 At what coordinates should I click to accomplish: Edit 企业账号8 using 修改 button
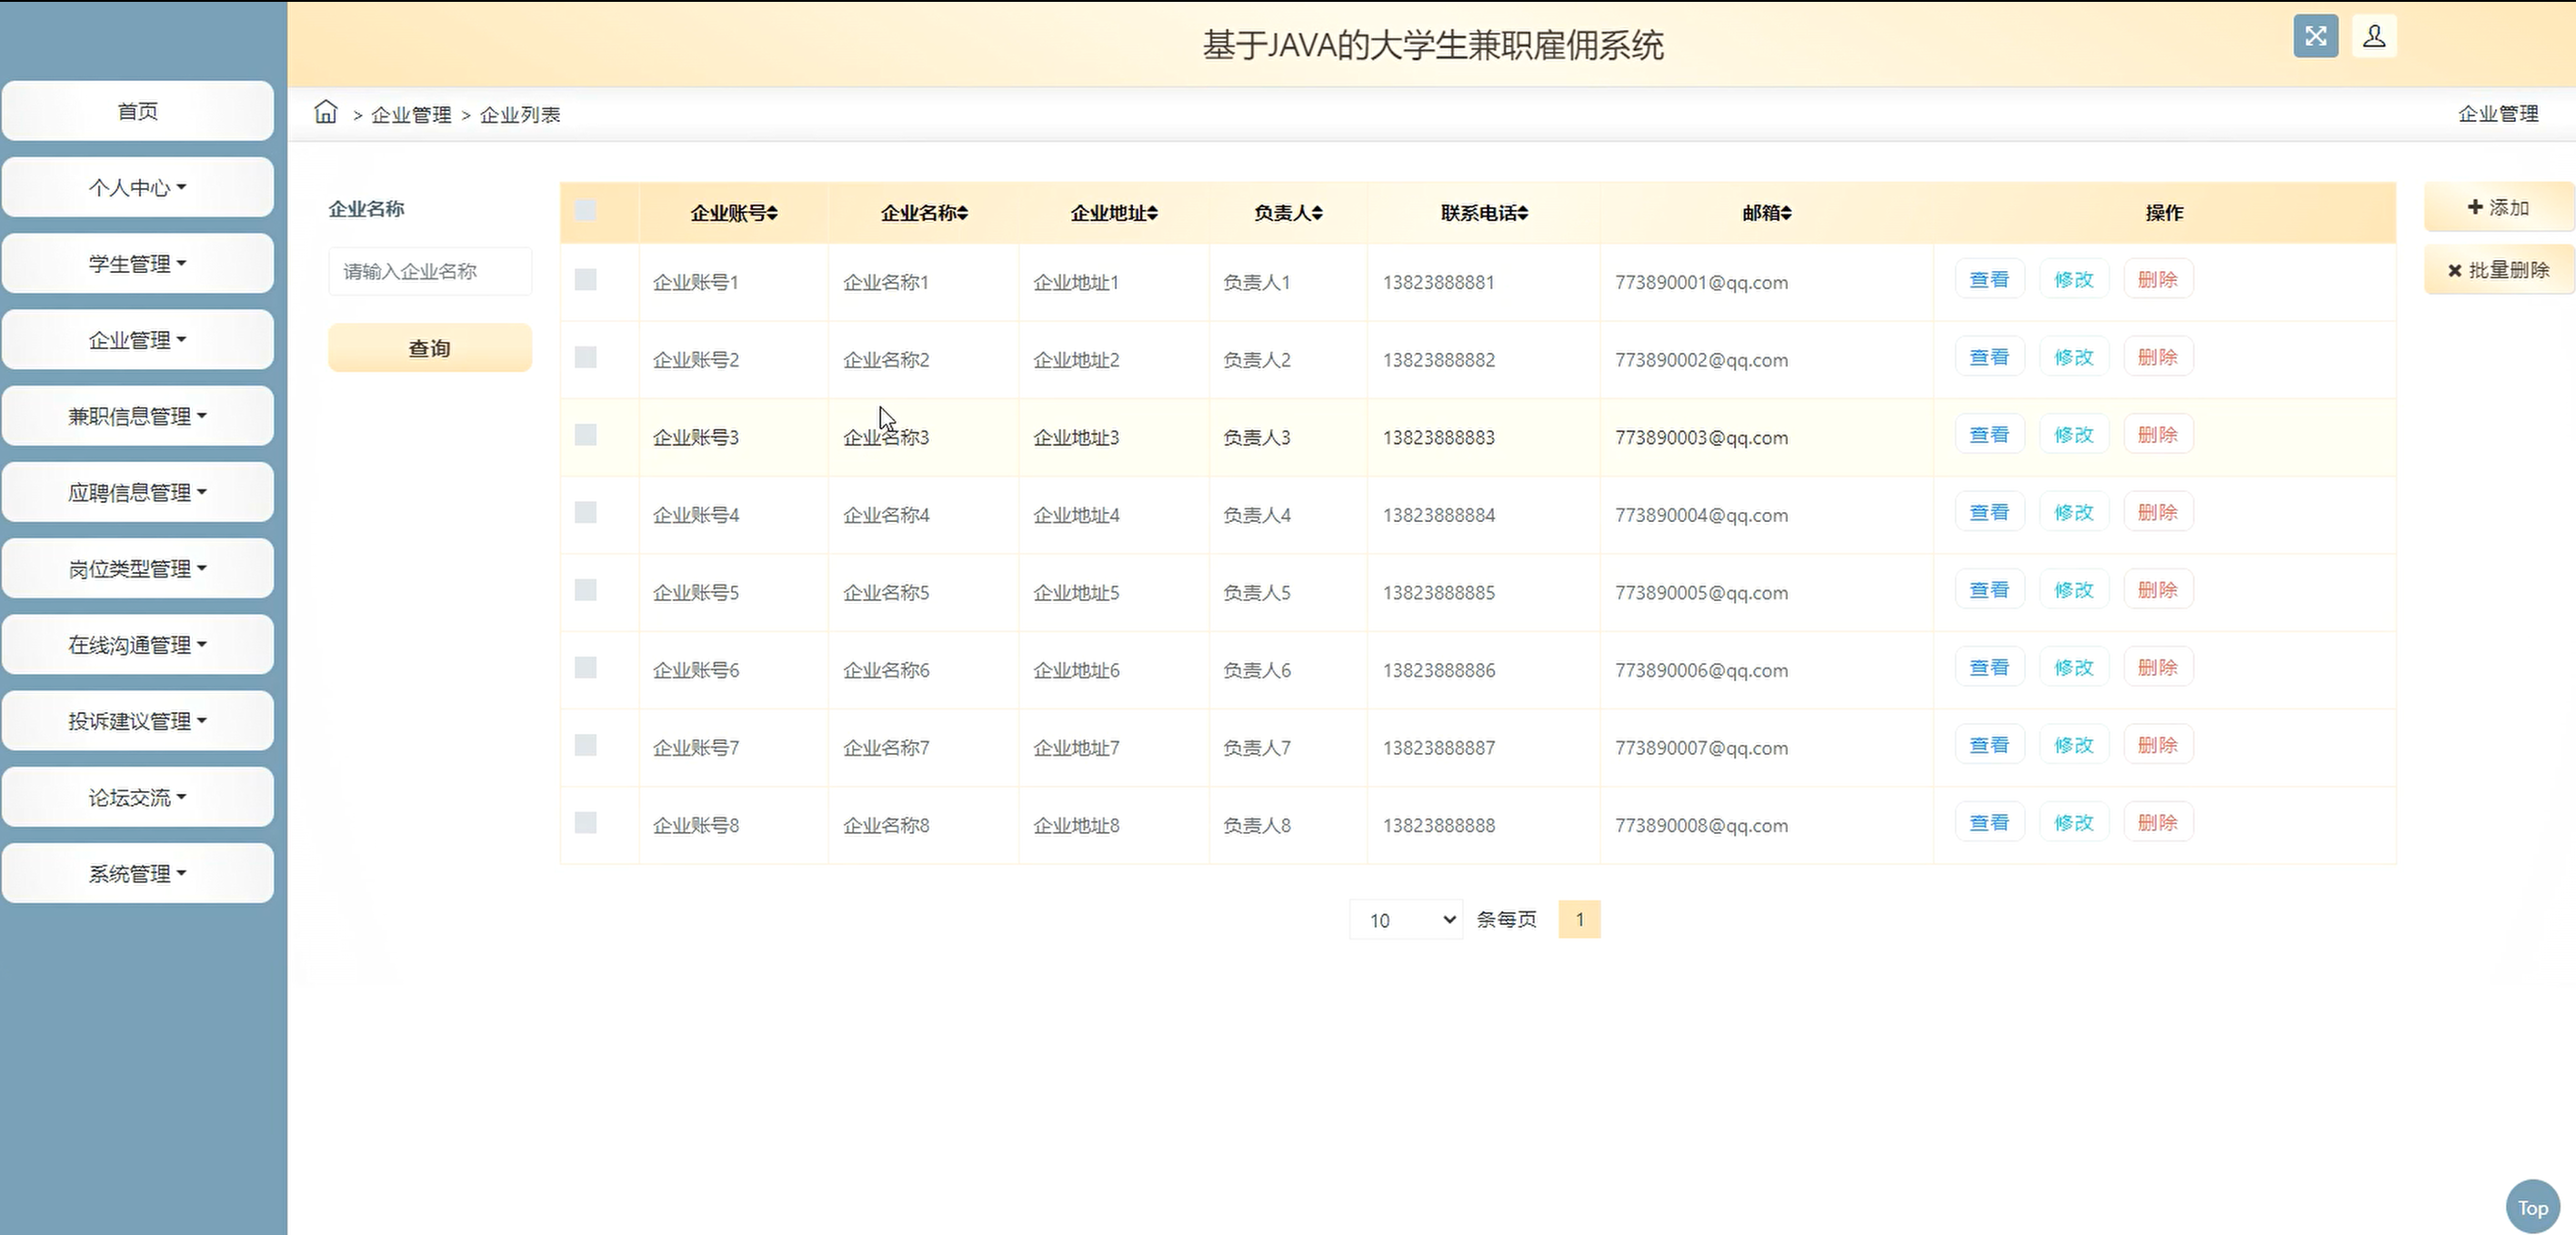(2073, 822)
